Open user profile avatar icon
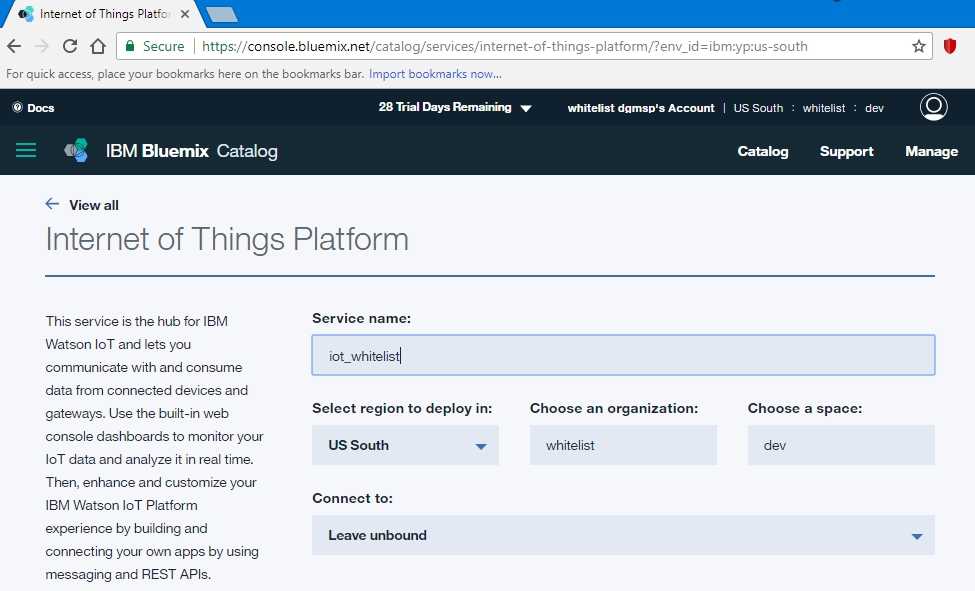Screen dimensions: 975x591 [933, 107]
